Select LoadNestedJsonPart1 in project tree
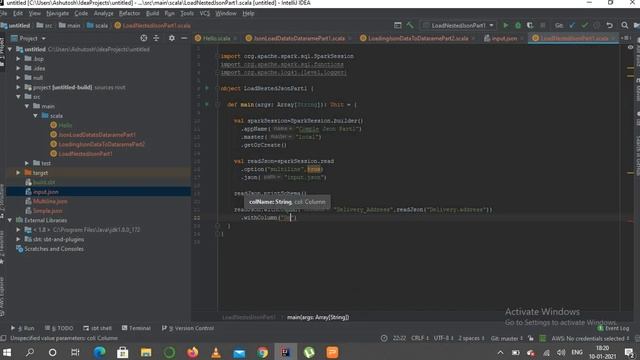This screenshot has width=640, height=360. (85, 154)
